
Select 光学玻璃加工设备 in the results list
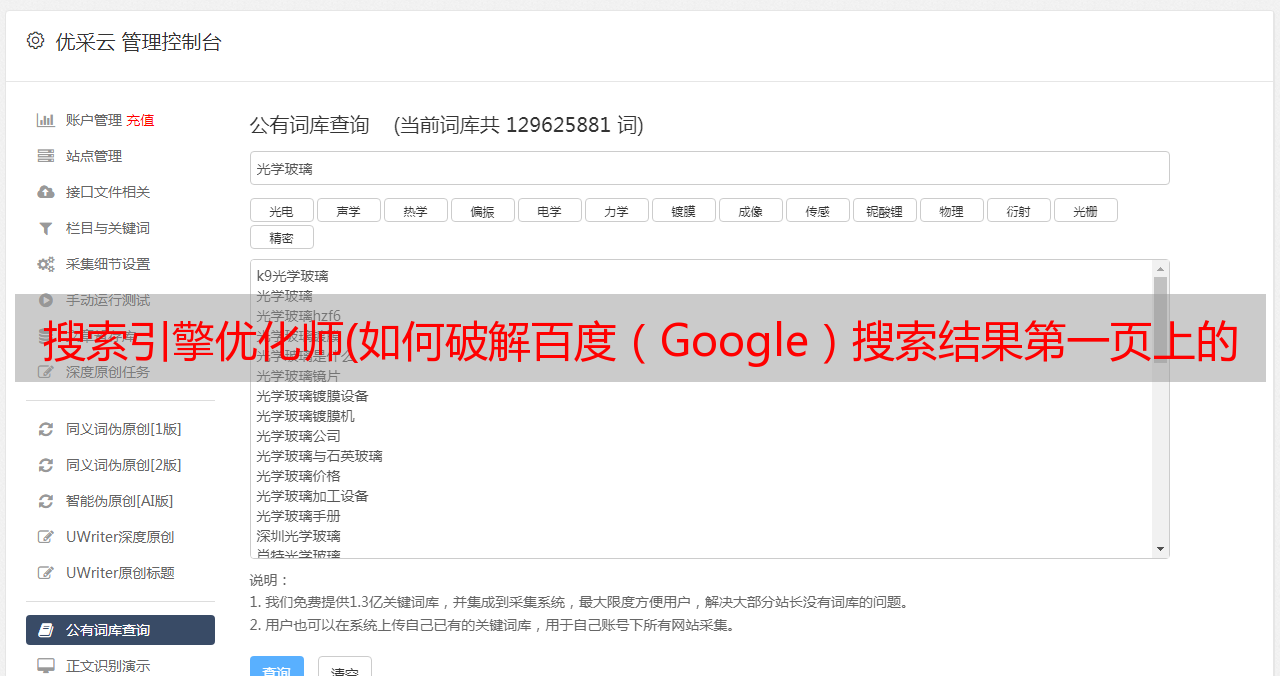coord(312,496)
